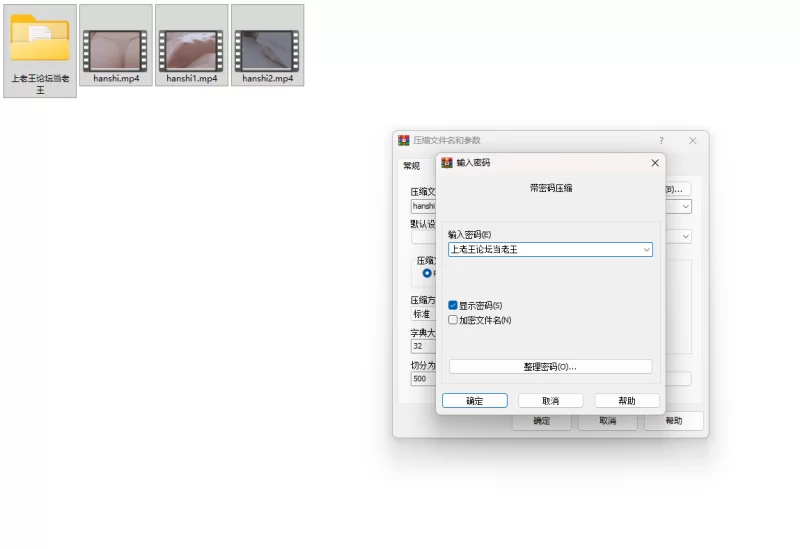Click the browse button ending in (B)...

[x=678, y=189]
